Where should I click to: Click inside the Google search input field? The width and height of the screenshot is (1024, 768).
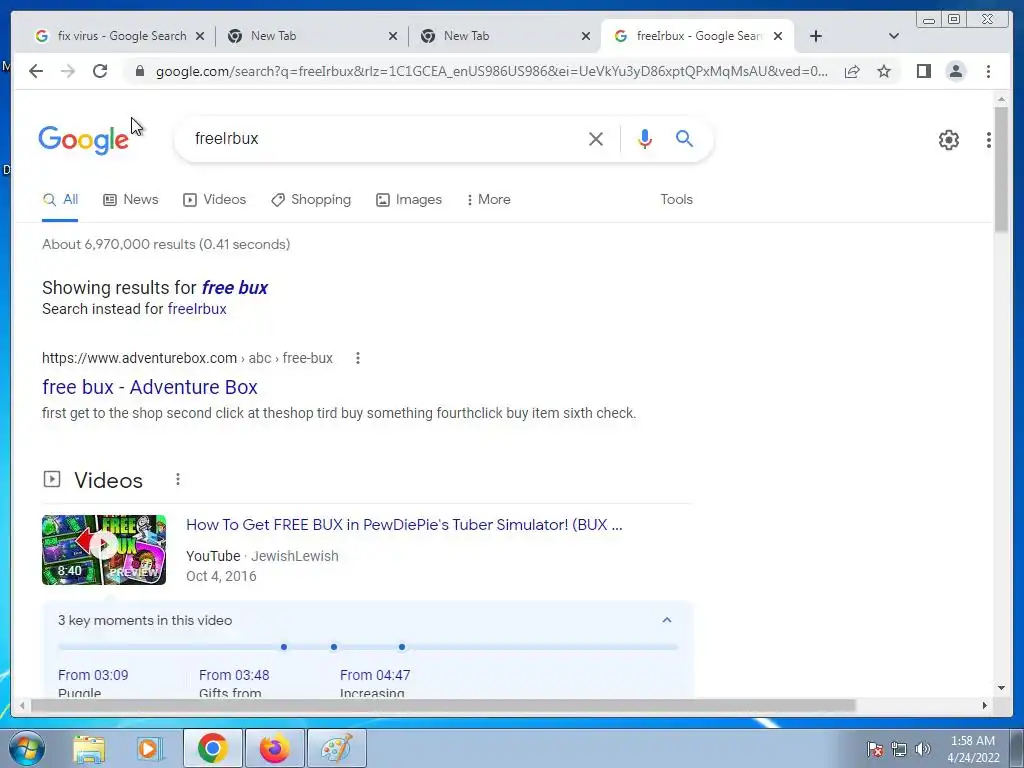385,138
